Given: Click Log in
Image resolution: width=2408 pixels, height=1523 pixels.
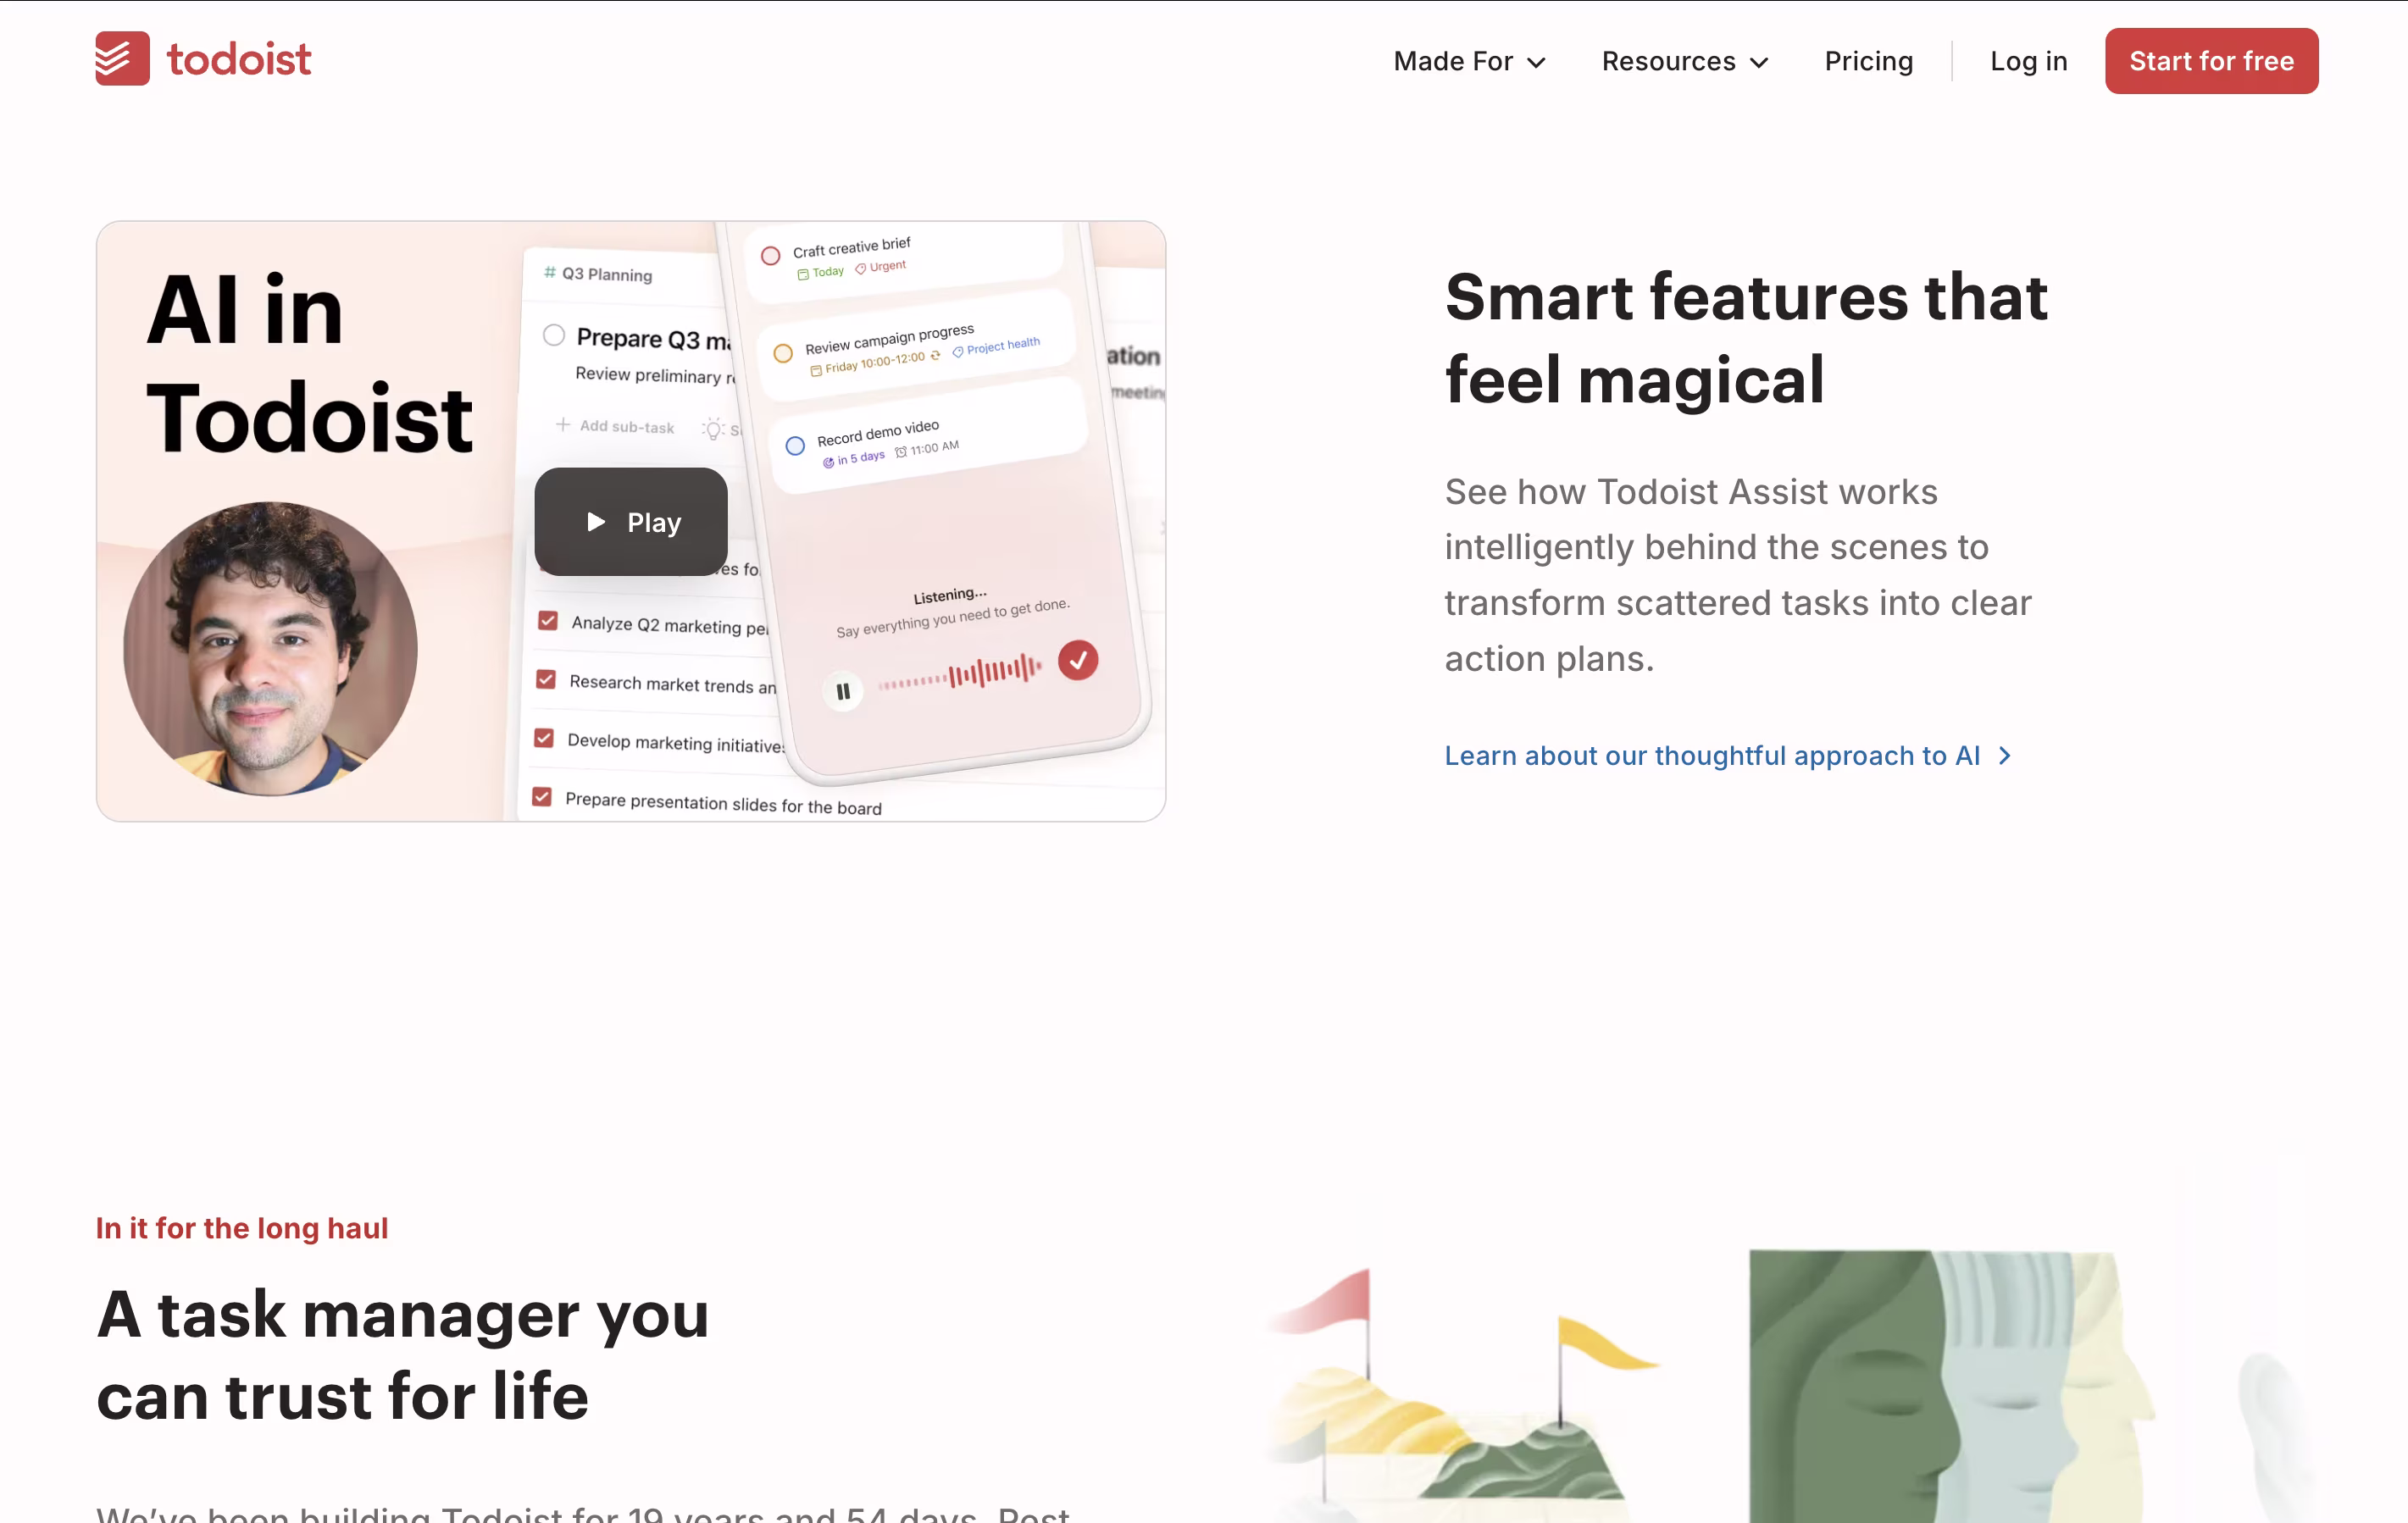Looking at the screenshot, I should 2028,61.
